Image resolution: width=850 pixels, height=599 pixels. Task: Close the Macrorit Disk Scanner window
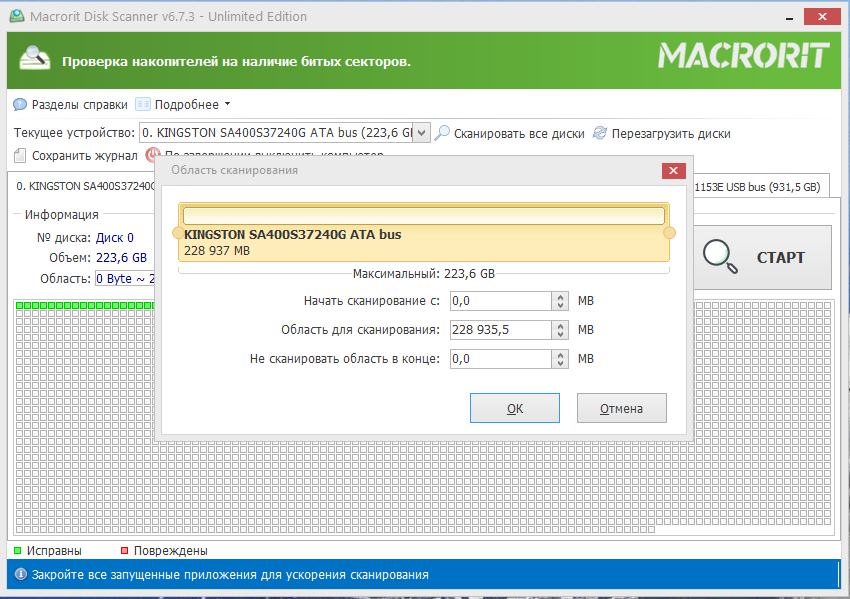click(x=822, y=17)
